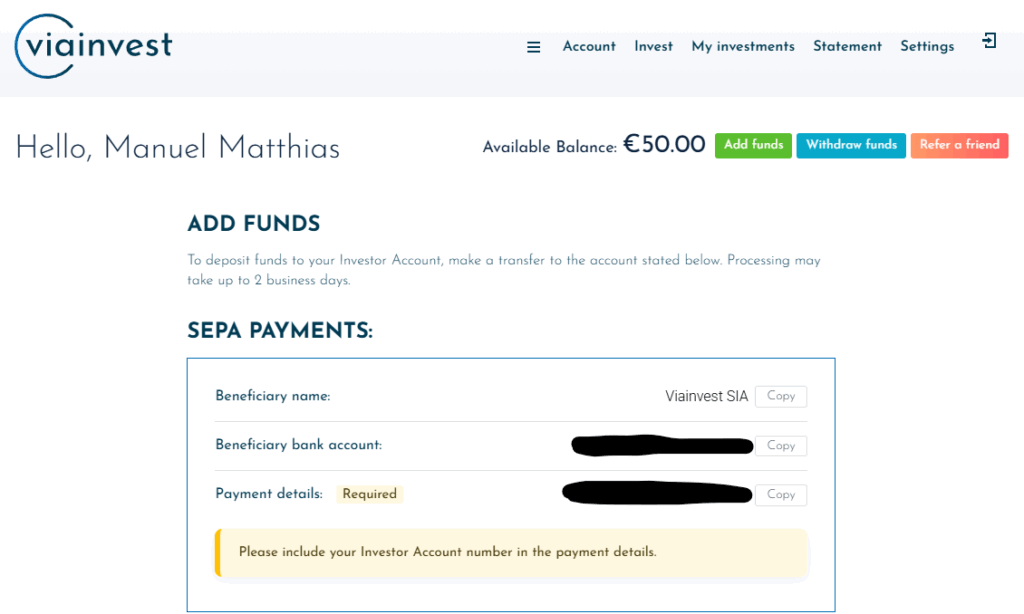Viewport: 1024px width, 614px height.
Task: Select the Refer a friend button
Action: [x=959, y=145]
